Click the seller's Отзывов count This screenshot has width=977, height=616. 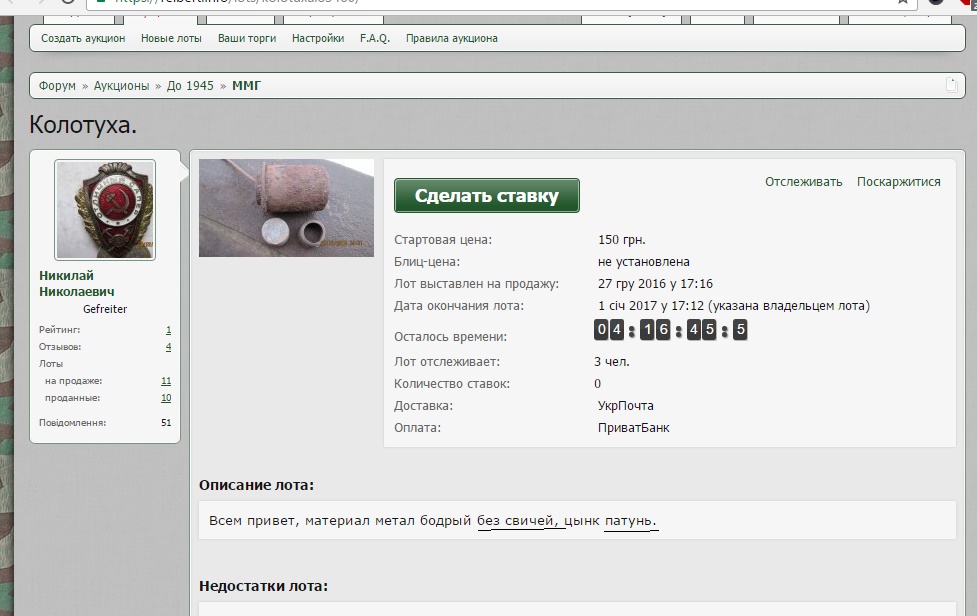point(168,347)
